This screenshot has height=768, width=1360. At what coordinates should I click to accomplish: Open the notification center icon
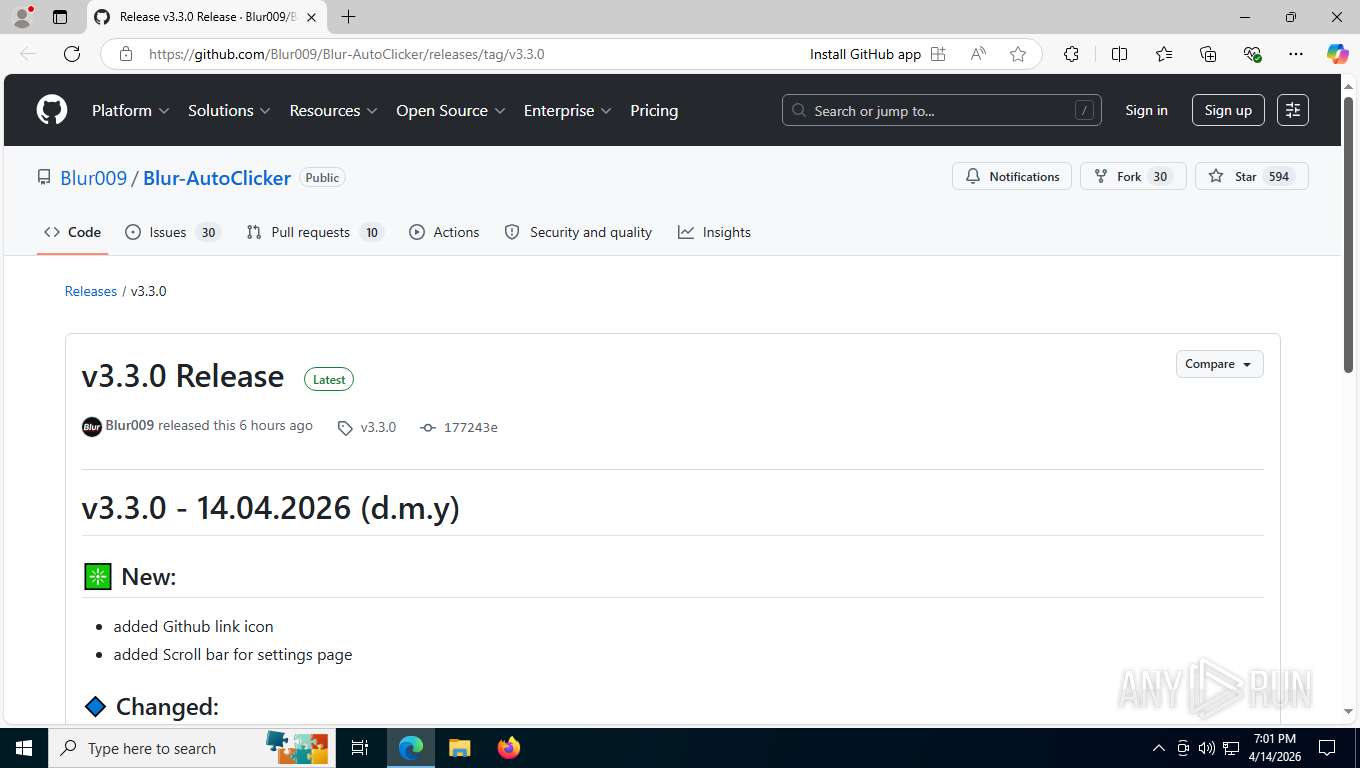point(1327,748)
